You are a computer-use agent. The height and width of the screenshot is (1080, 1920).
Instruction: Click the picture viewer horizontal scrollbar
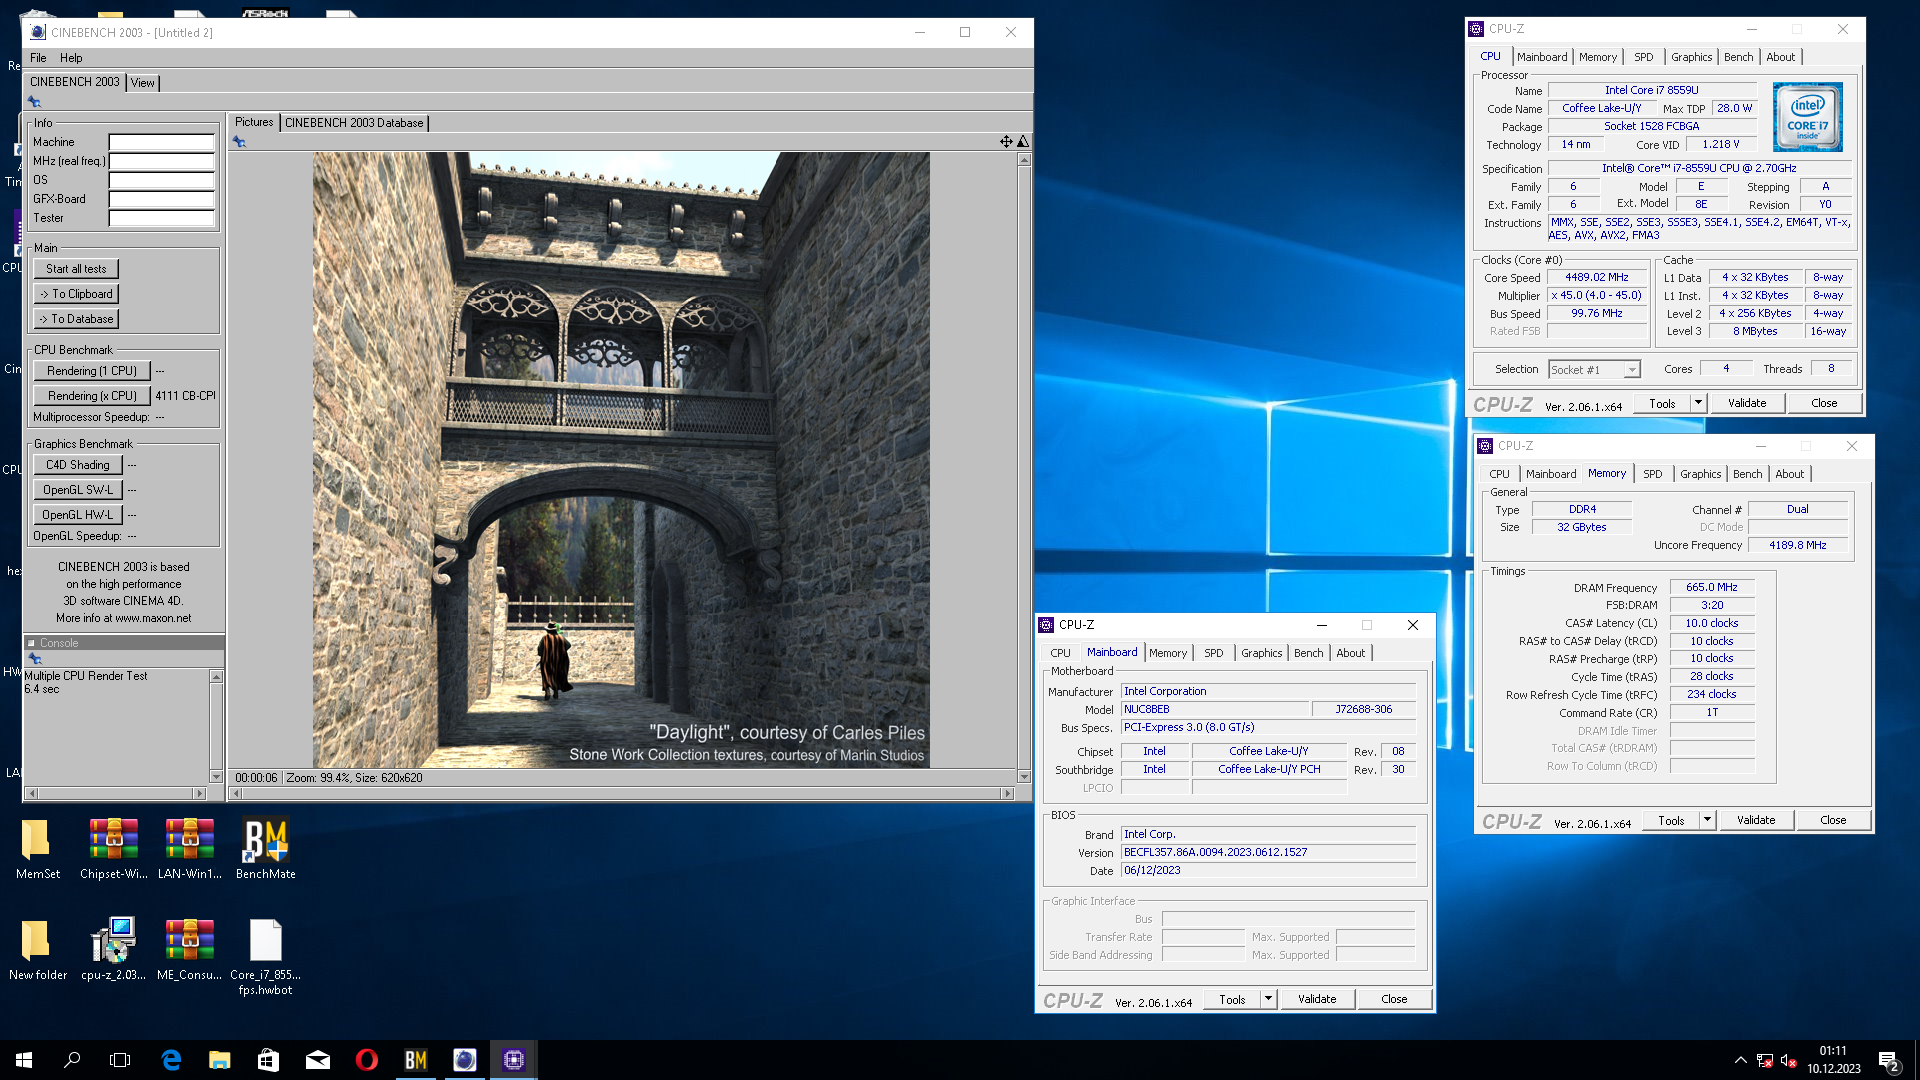(621, 793)
